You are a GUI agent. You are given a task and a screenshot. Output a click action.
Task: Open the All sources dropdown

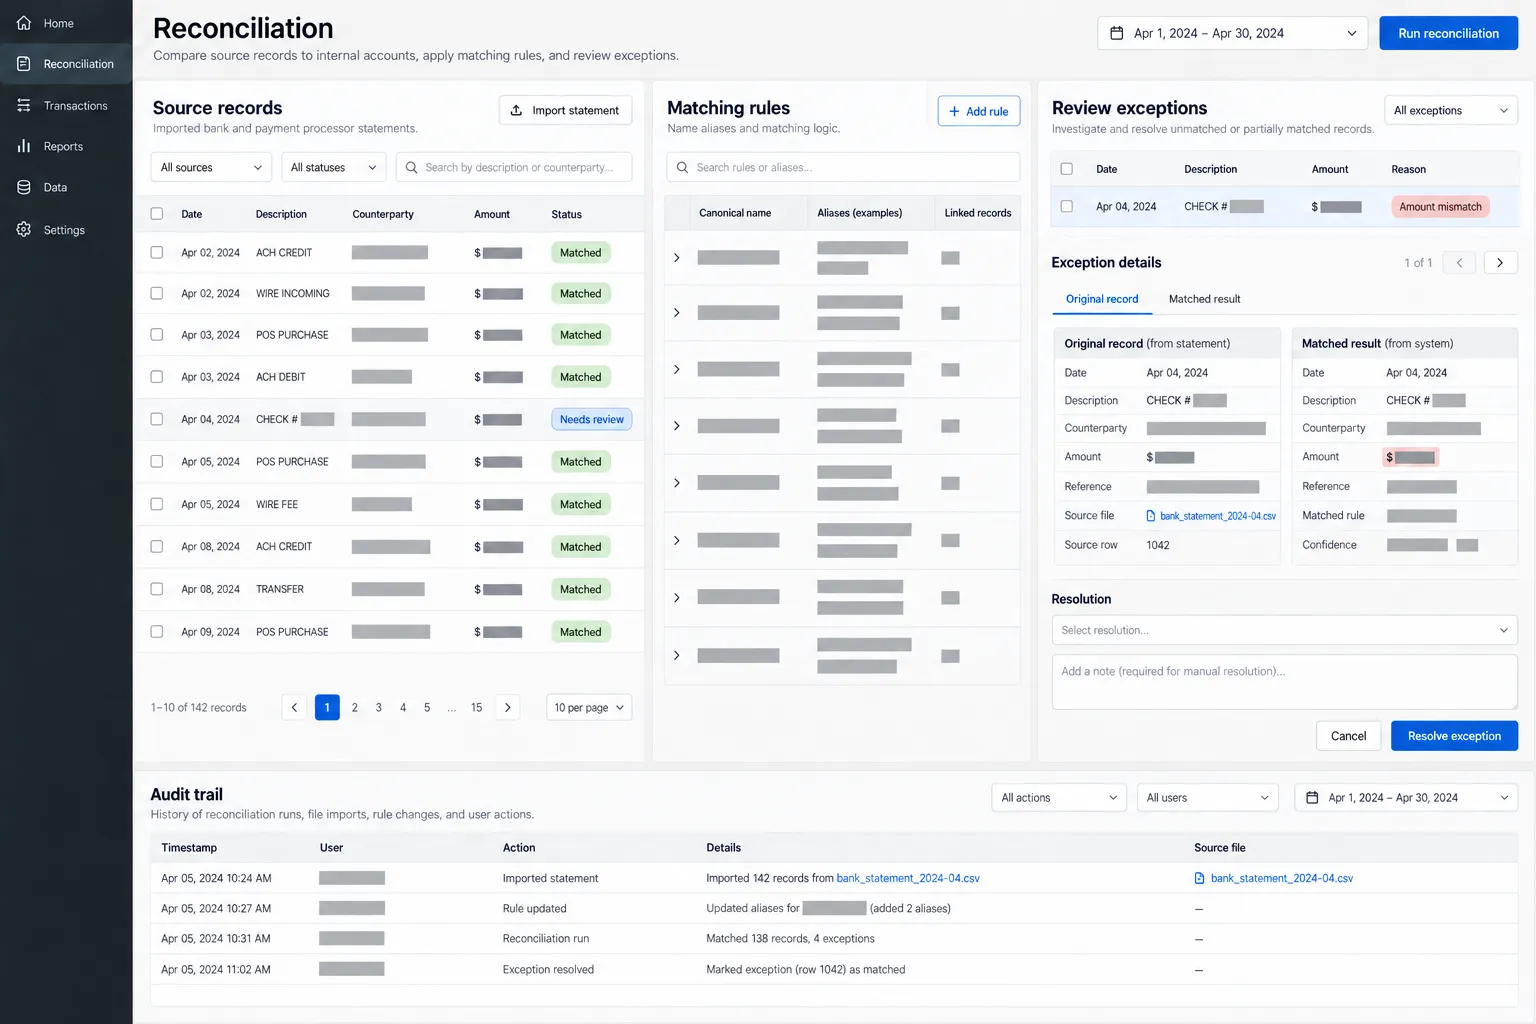(211, 167)
